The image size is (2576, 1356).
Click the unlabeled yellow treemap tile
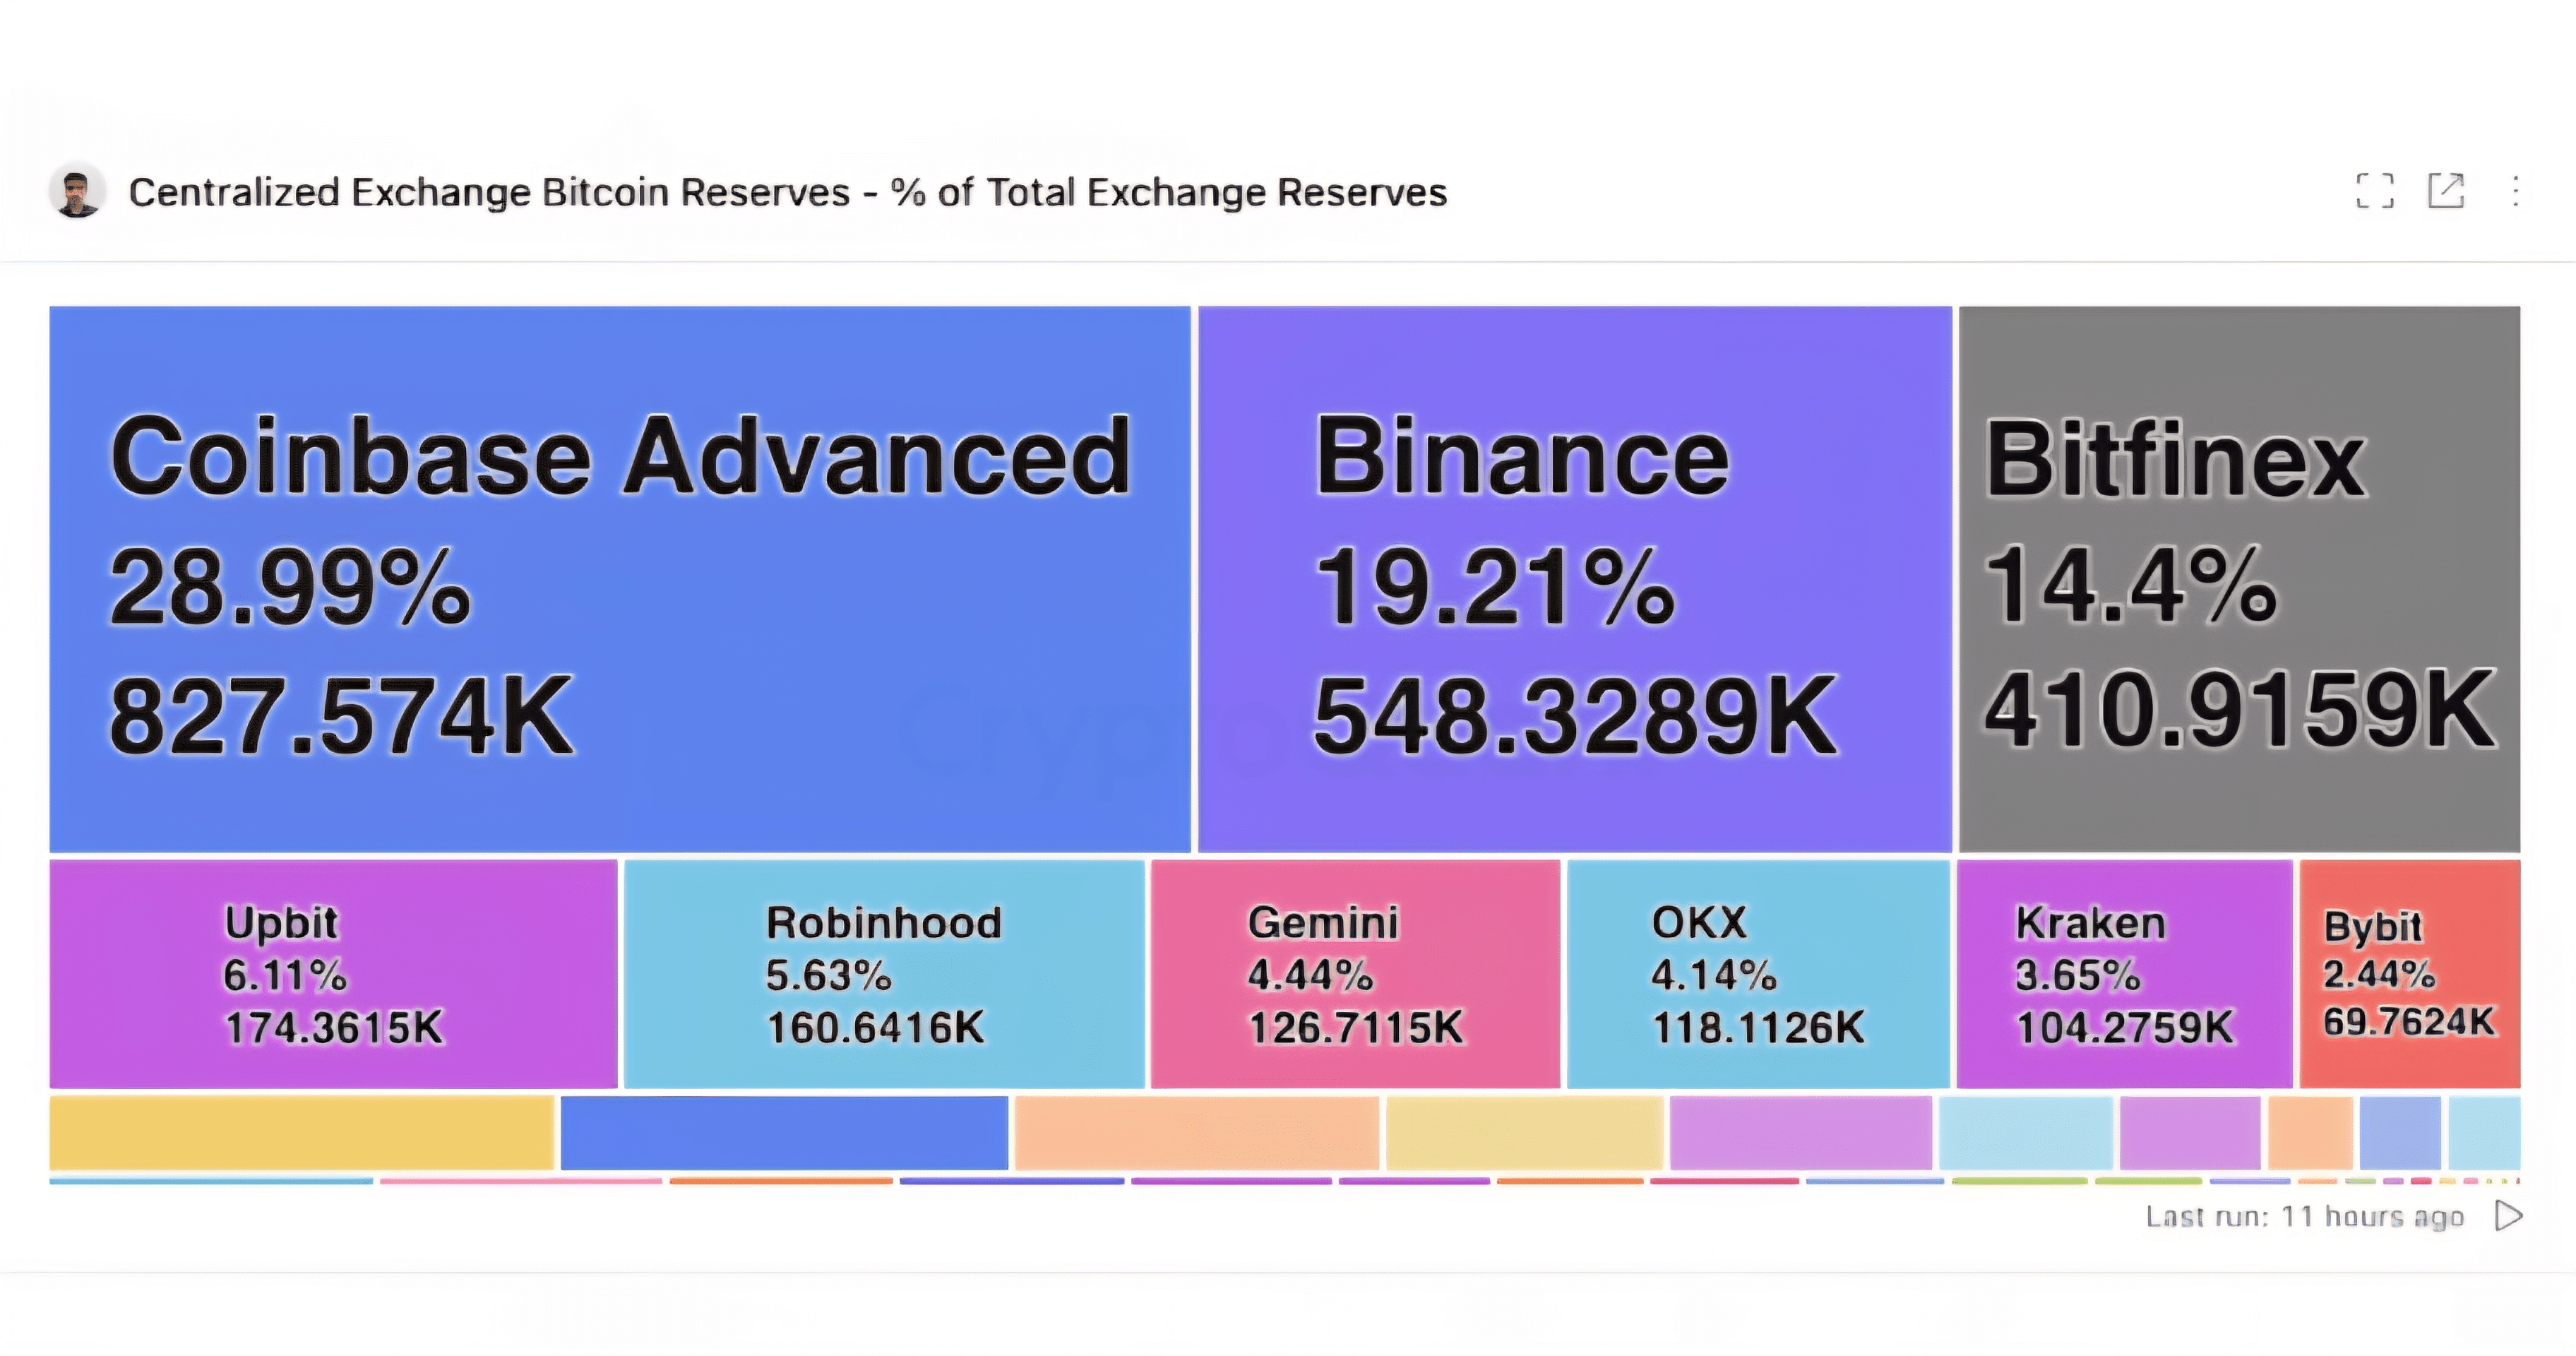[301, 1132]
